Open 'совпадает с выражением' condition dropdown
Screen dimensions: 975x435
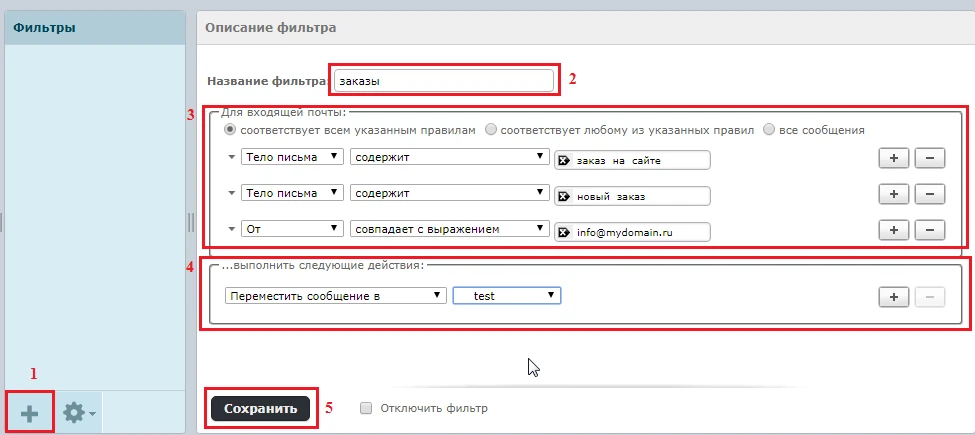[449, 229]
